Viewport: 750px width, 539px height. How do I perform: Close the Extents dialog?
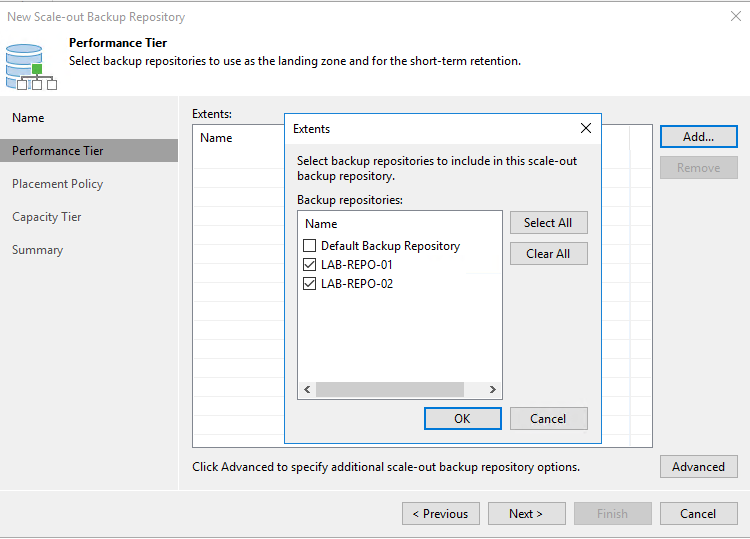[x=586, y=128]
